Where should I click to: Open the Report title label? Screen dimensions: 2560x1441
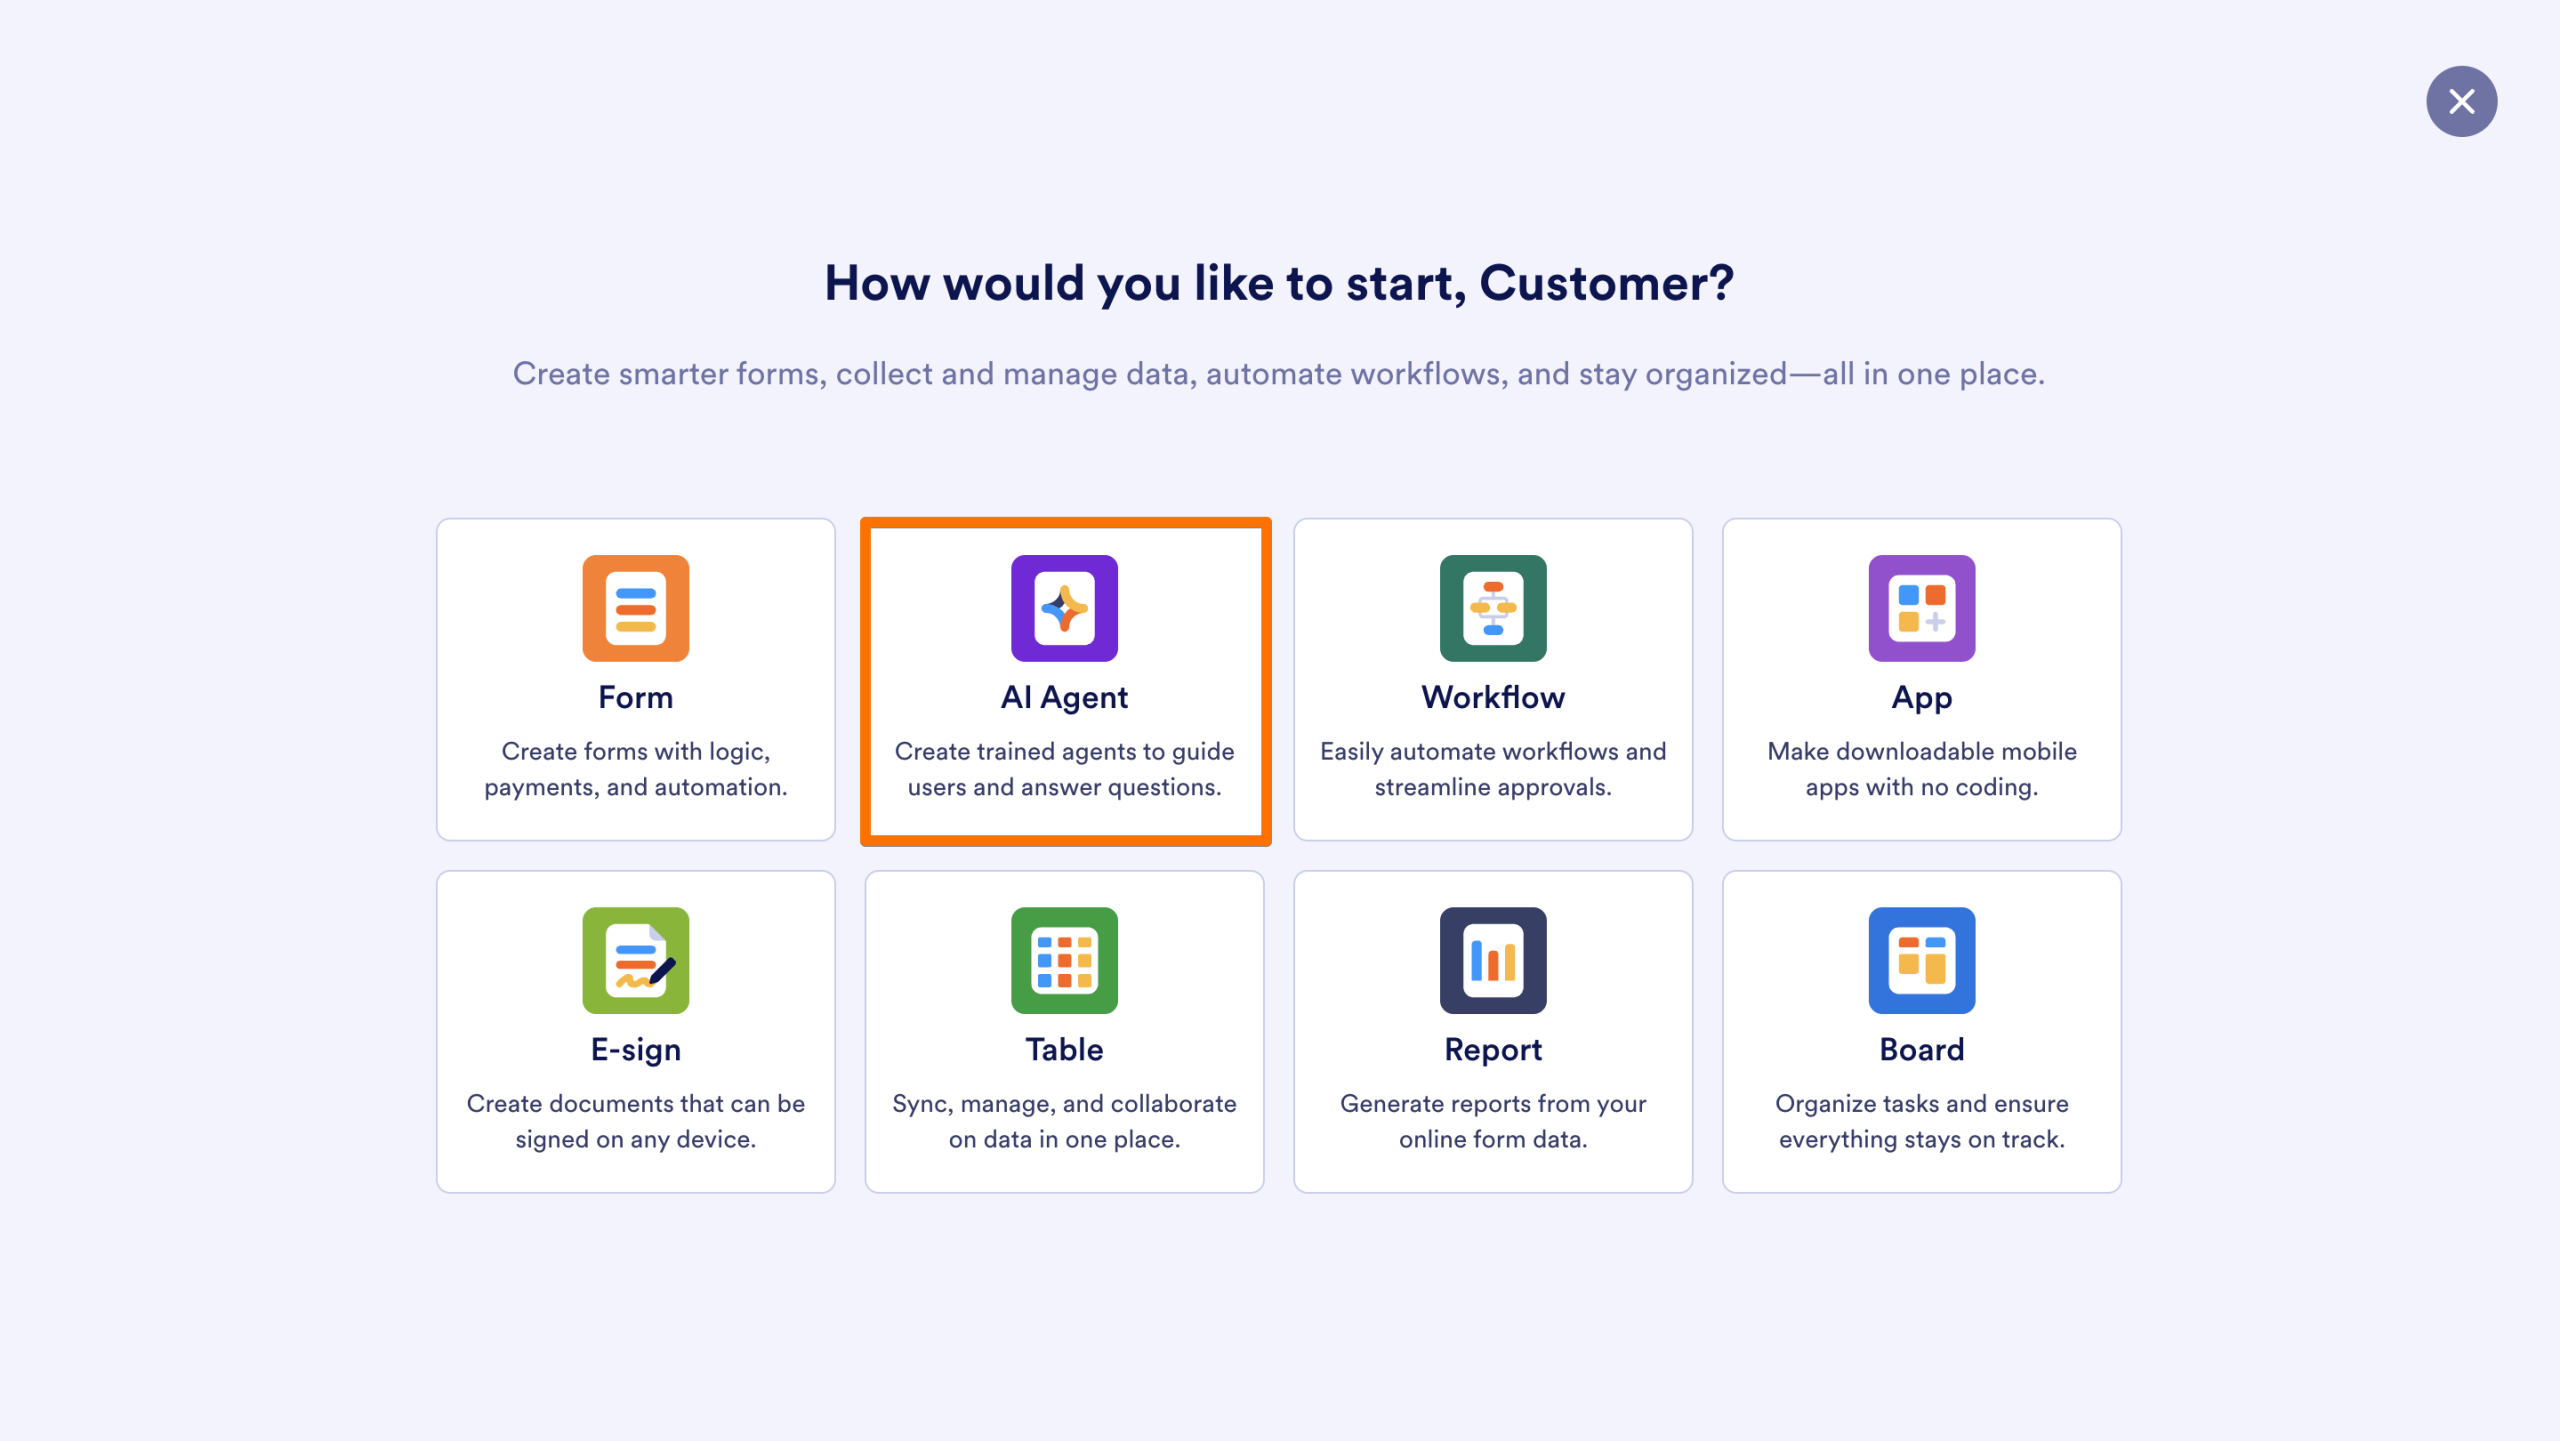[1493, 1049]
